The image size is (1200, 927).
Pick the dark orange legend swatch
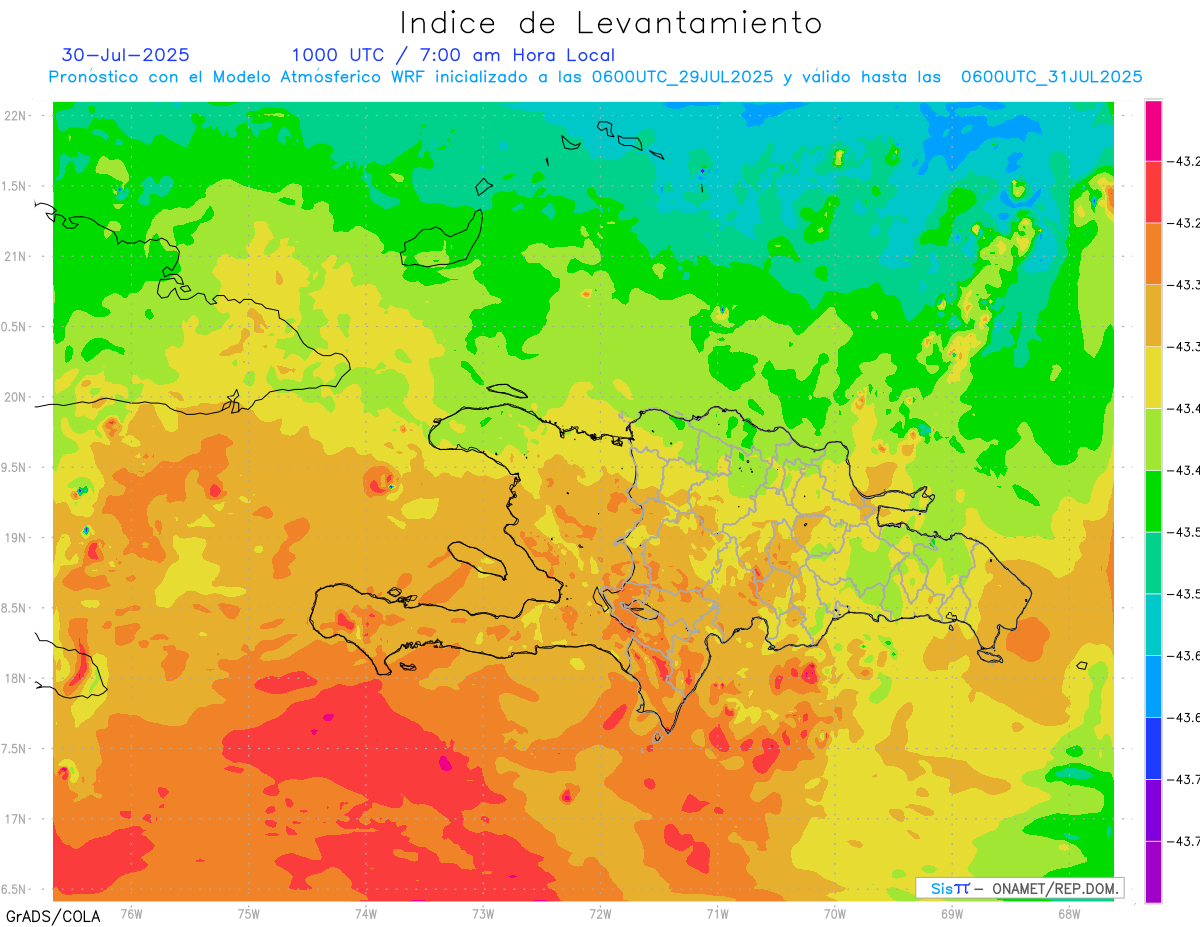coord(1153,254)
